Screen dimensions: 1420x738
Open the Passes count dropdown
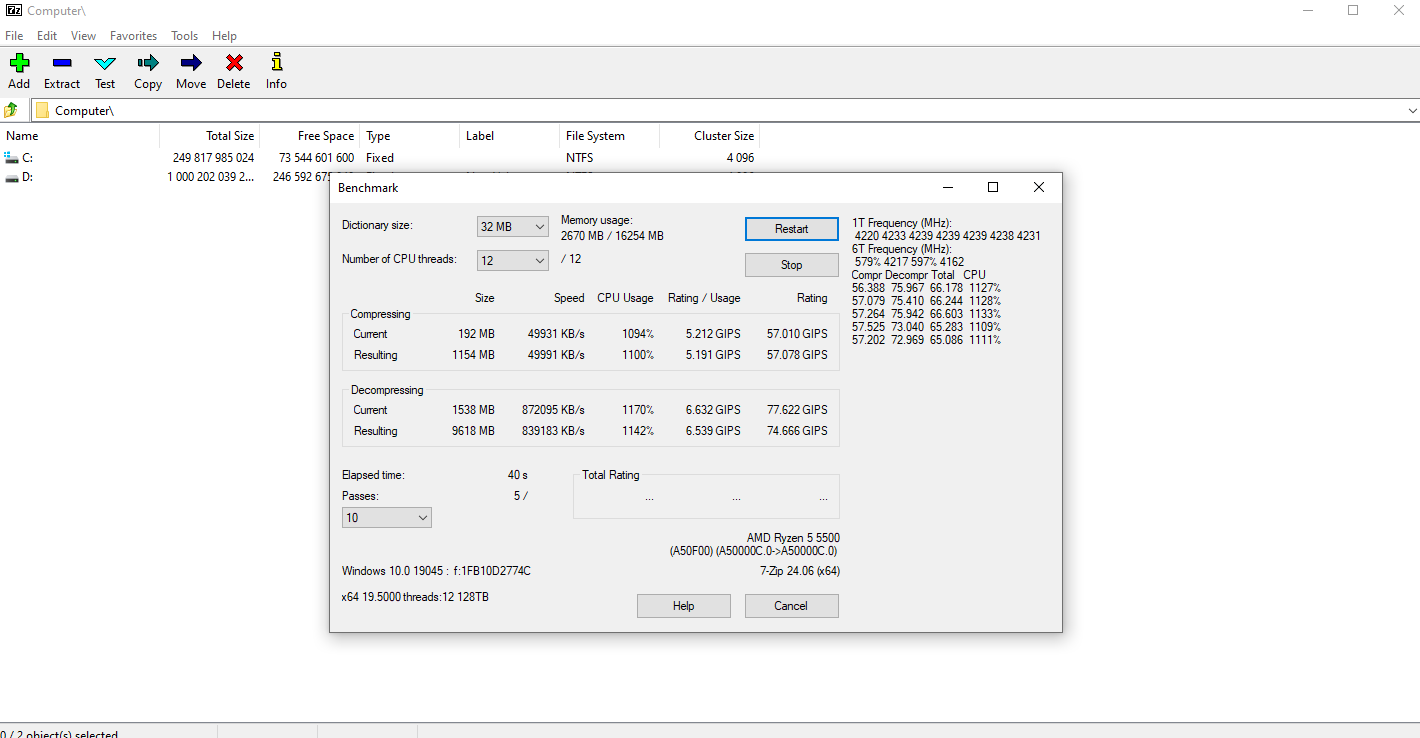(387, 518)
